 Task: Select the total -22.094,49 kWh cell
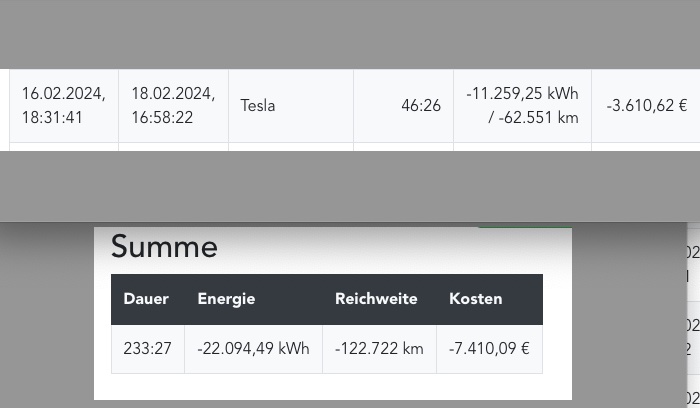254,349
